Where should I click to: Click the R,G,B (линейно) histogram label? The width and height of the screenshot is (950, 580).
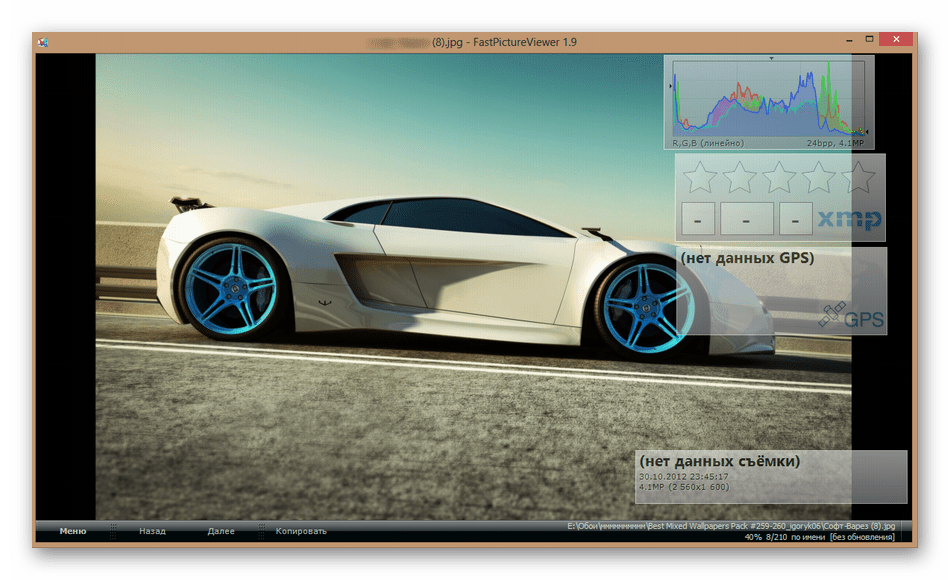coord(708,144)
